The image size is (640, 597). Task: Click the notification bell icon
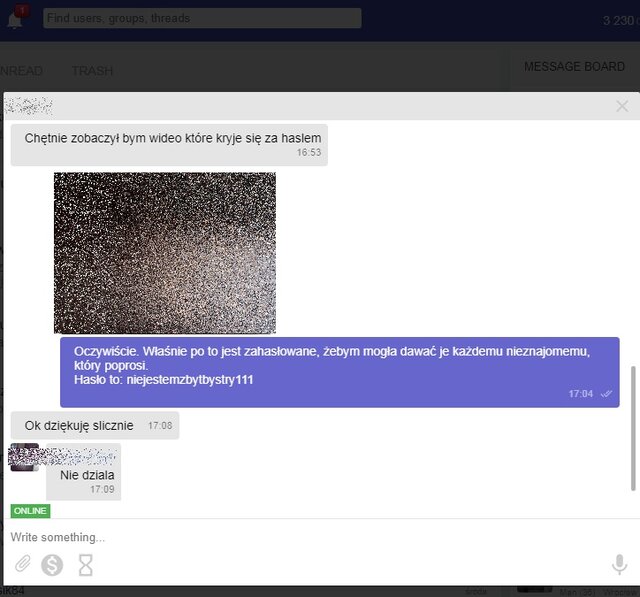click(15, 19)
